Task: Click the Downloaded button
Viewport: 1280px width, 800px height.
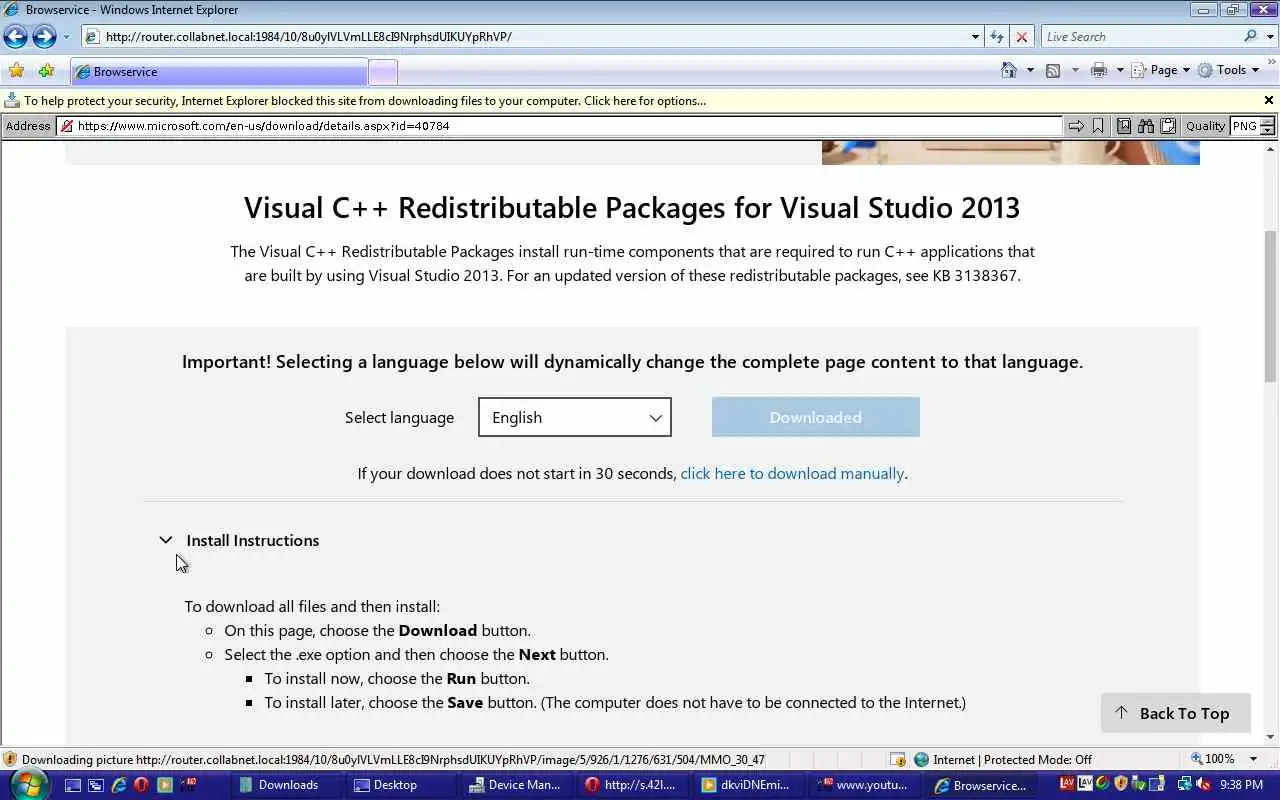Action: (816, 417)
